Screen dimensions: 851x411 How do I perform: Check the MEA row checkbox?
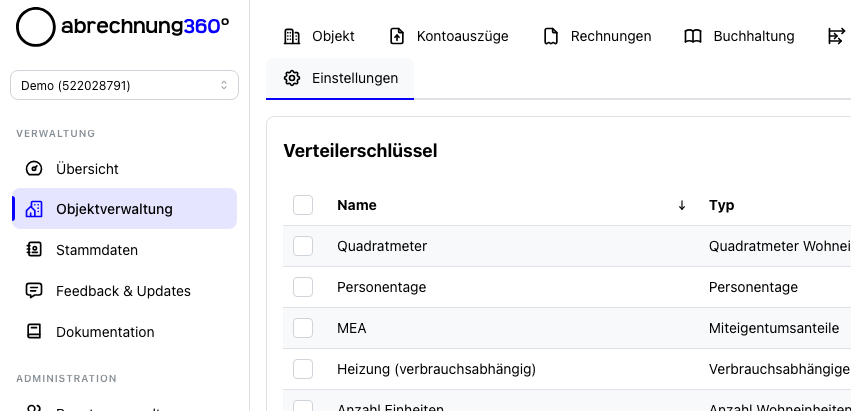(x=303, y=328)
